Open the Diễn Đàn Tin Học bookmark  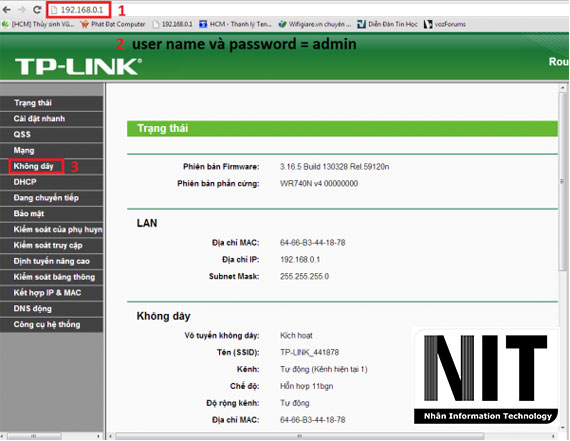387,24
